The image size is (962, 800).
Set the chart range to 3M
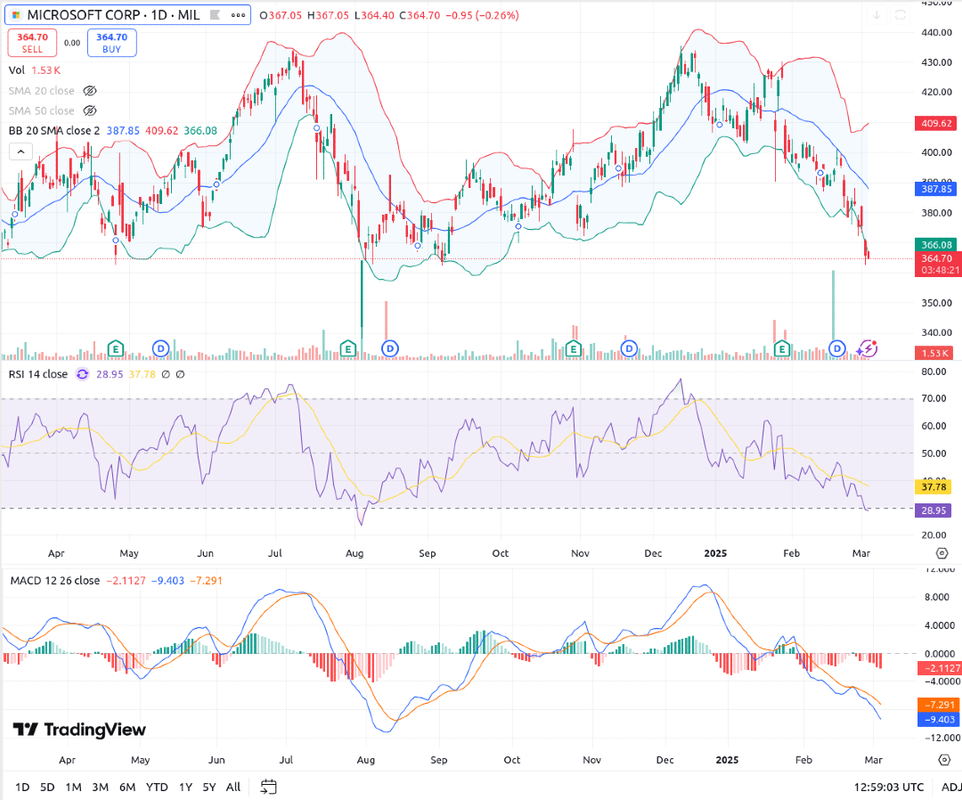point(100,787)
